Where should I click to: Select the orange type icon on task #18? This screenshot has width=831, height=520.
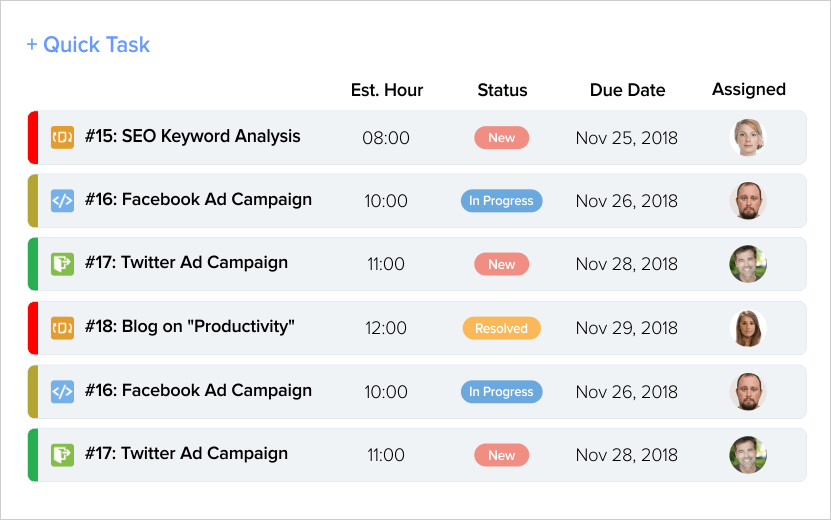tap(62, 328)
